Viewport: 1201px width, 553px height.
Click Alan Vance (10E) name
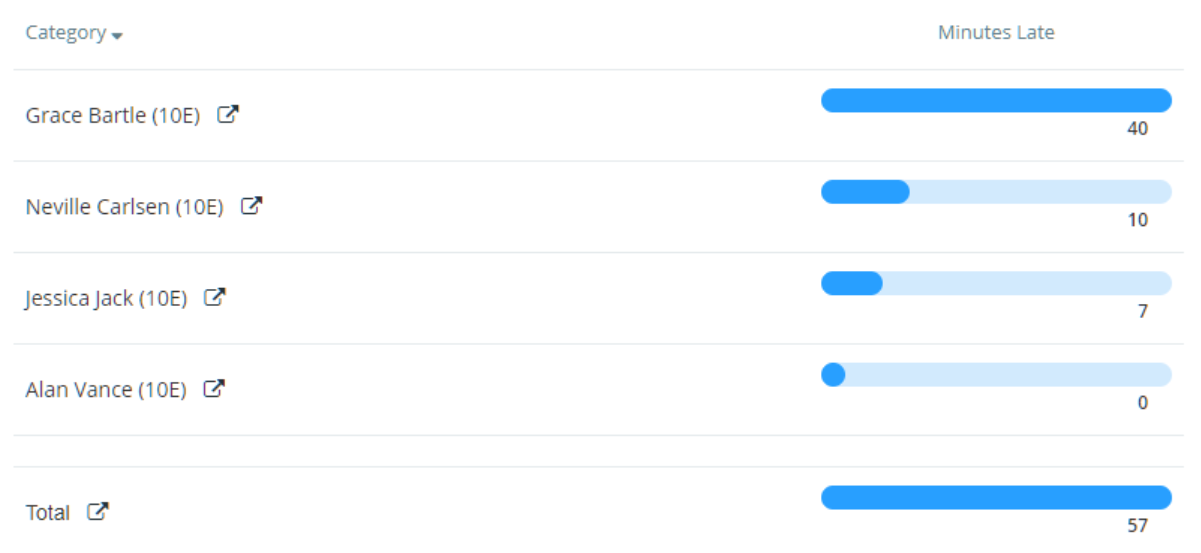[106, 390]
